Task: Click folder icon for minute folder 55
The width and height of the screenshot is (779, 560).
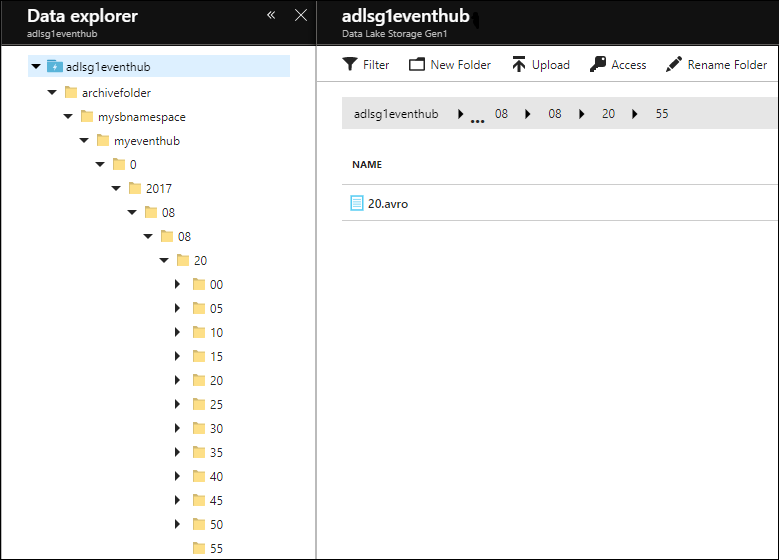Action: tap(199, 548)
